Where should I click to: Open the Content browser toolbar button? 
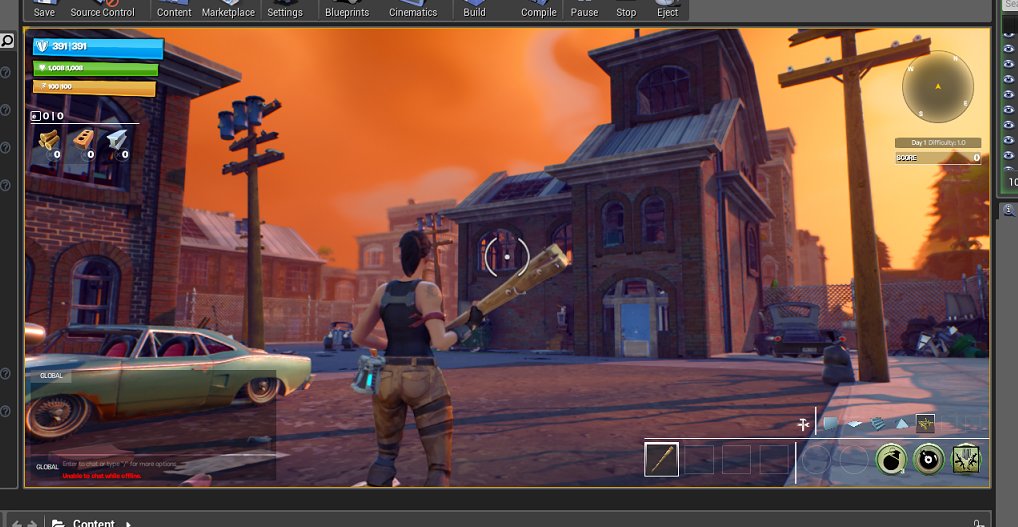pyautogui.click(x=174, y=9)
